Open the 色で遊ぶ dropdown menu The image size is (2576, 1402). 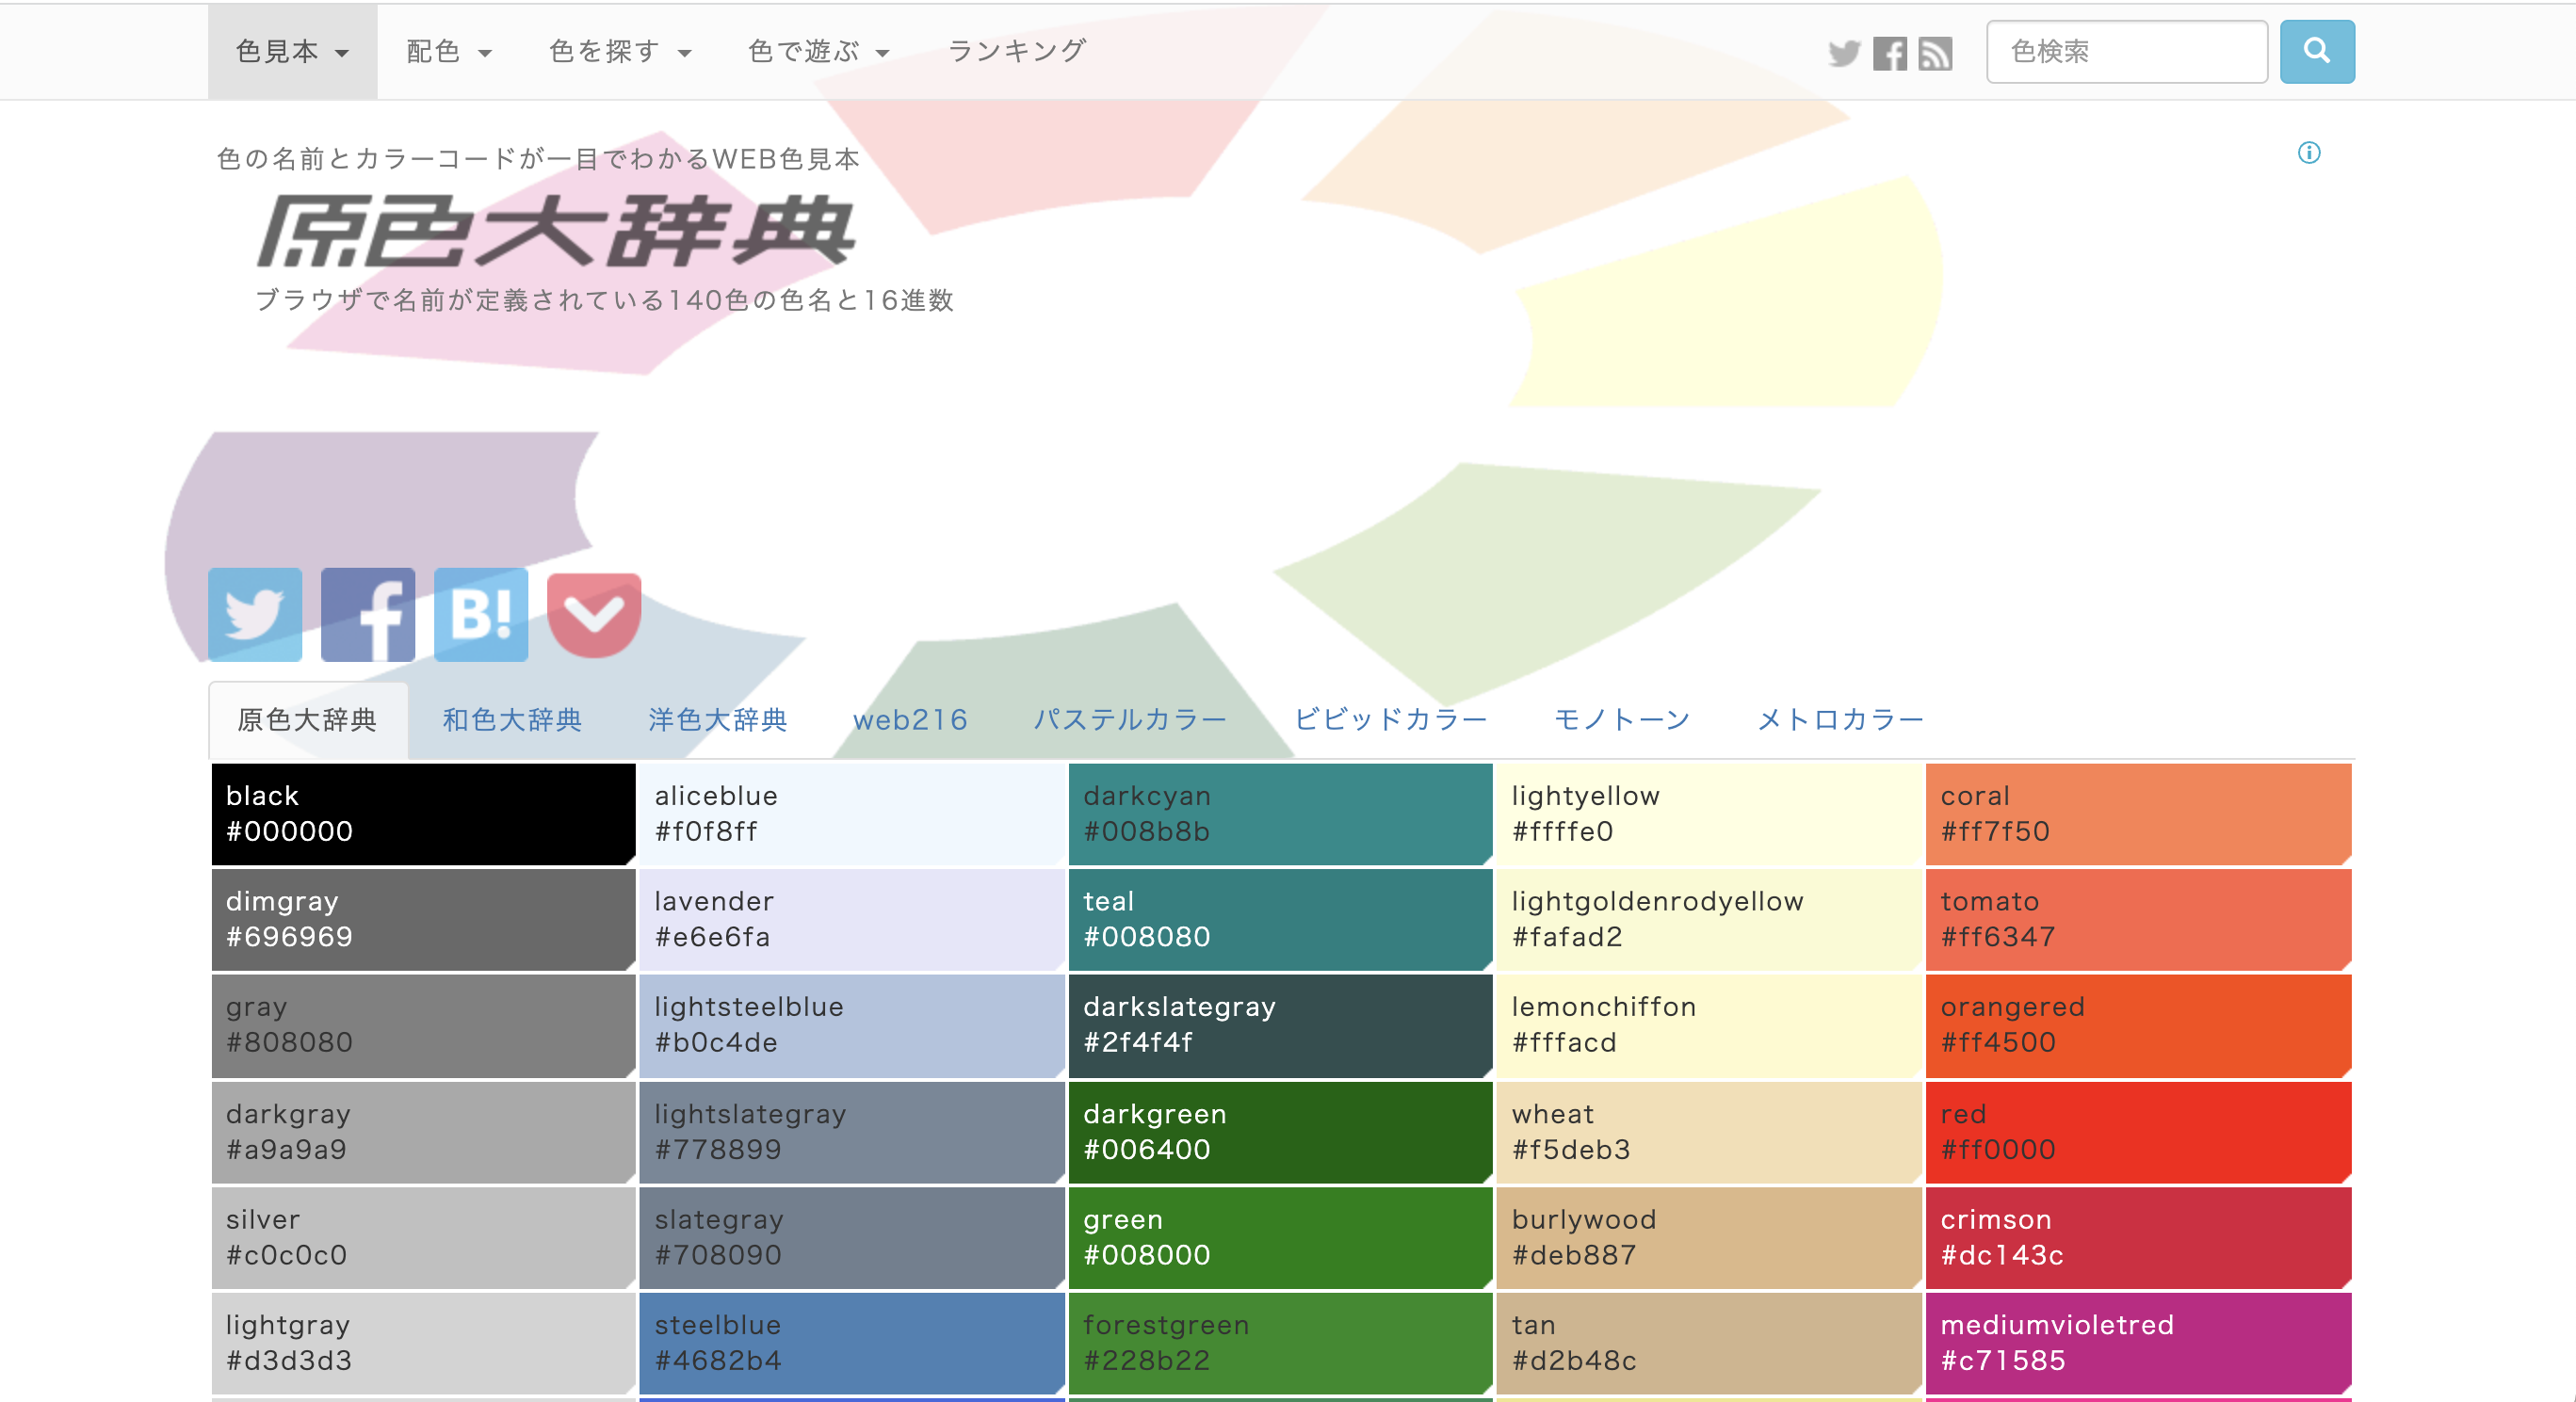[818, 51]
